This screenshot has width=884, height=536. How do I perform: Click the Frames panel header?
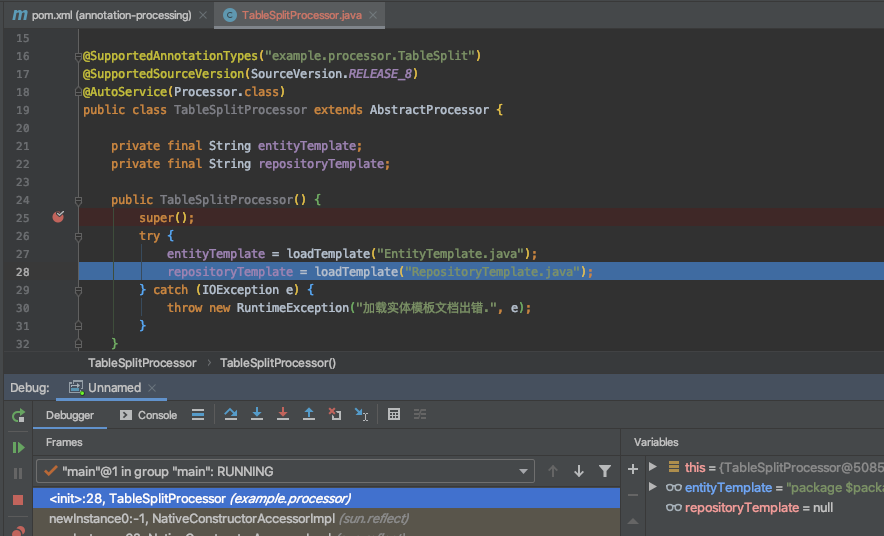pos(64,442)
